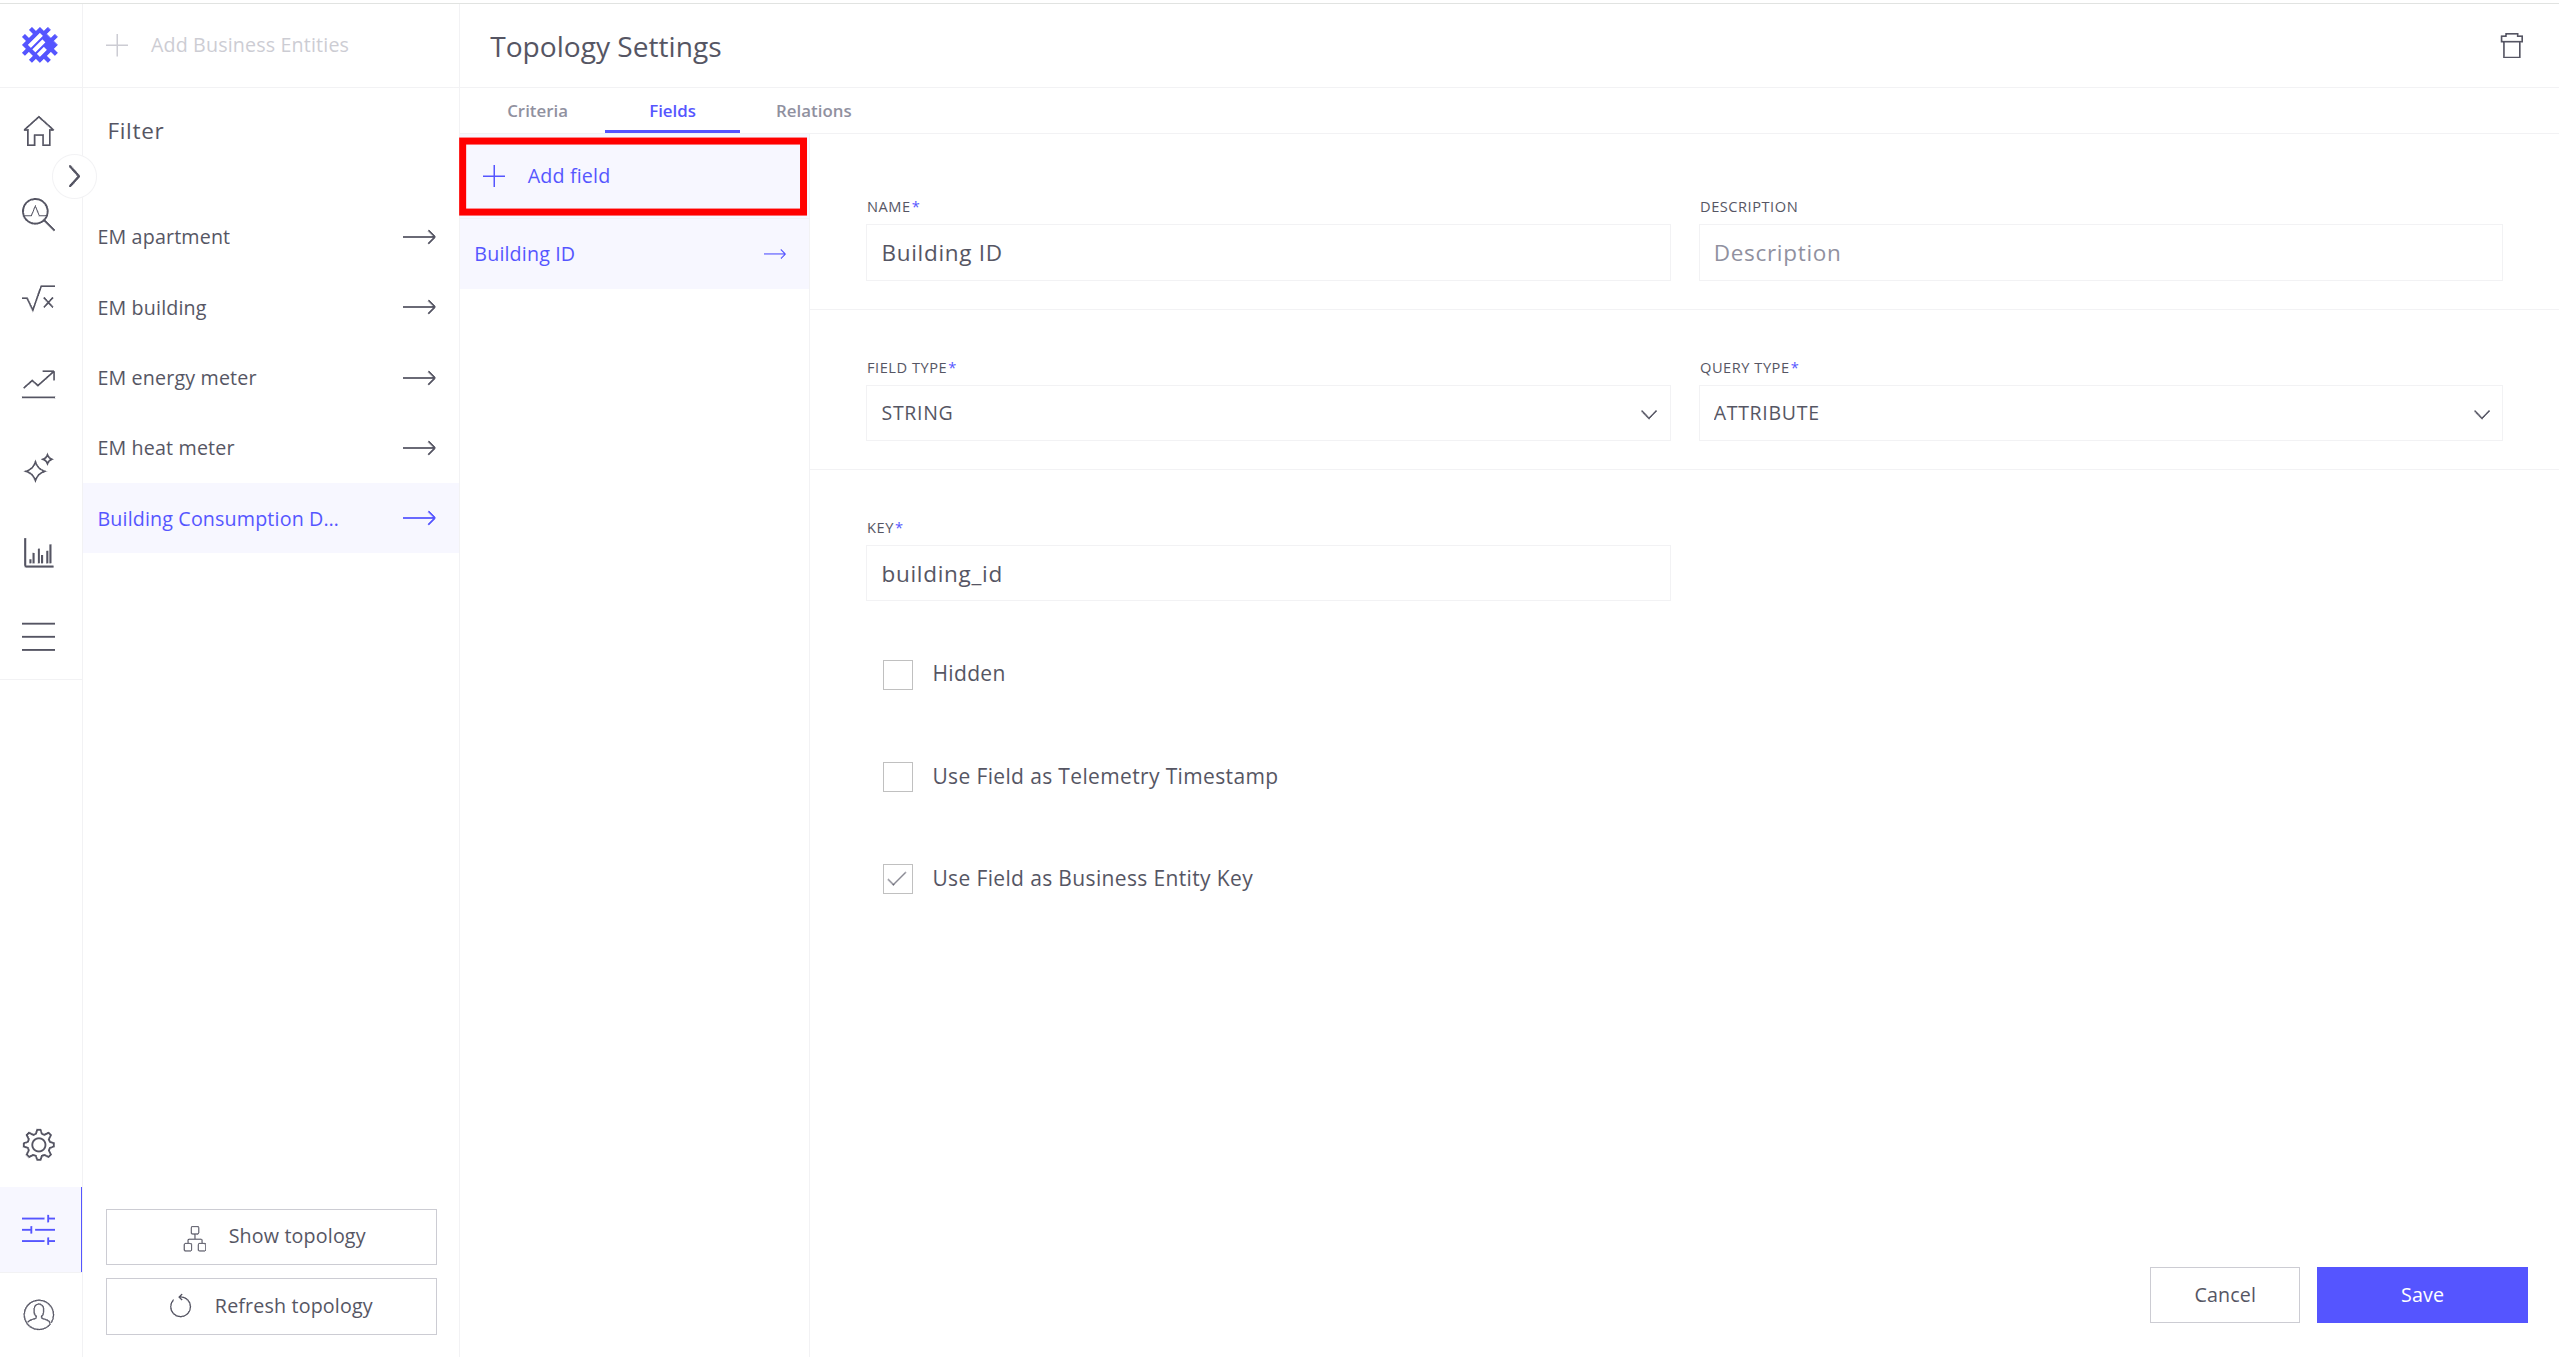Viewport: 2559px width, 1357px height.
Task: Open the user profile icon
Action: pyautogui.click(x=39, y=1314)
